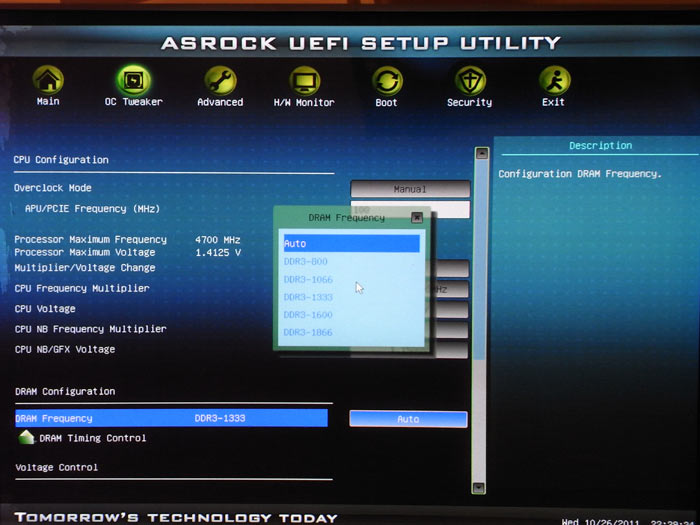Select the Overclock Mode label
This screenshot has height=525, width=700.
tap(53, 188)
